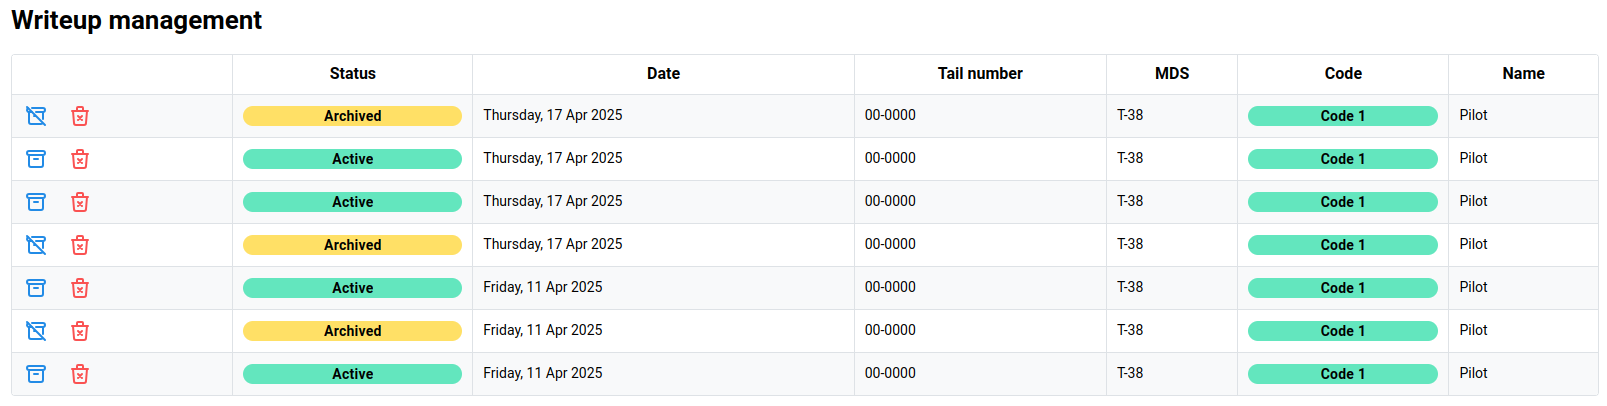Delete the last row writeup
Viewport: 1607px width, 406px height.
tap(80, 374)
